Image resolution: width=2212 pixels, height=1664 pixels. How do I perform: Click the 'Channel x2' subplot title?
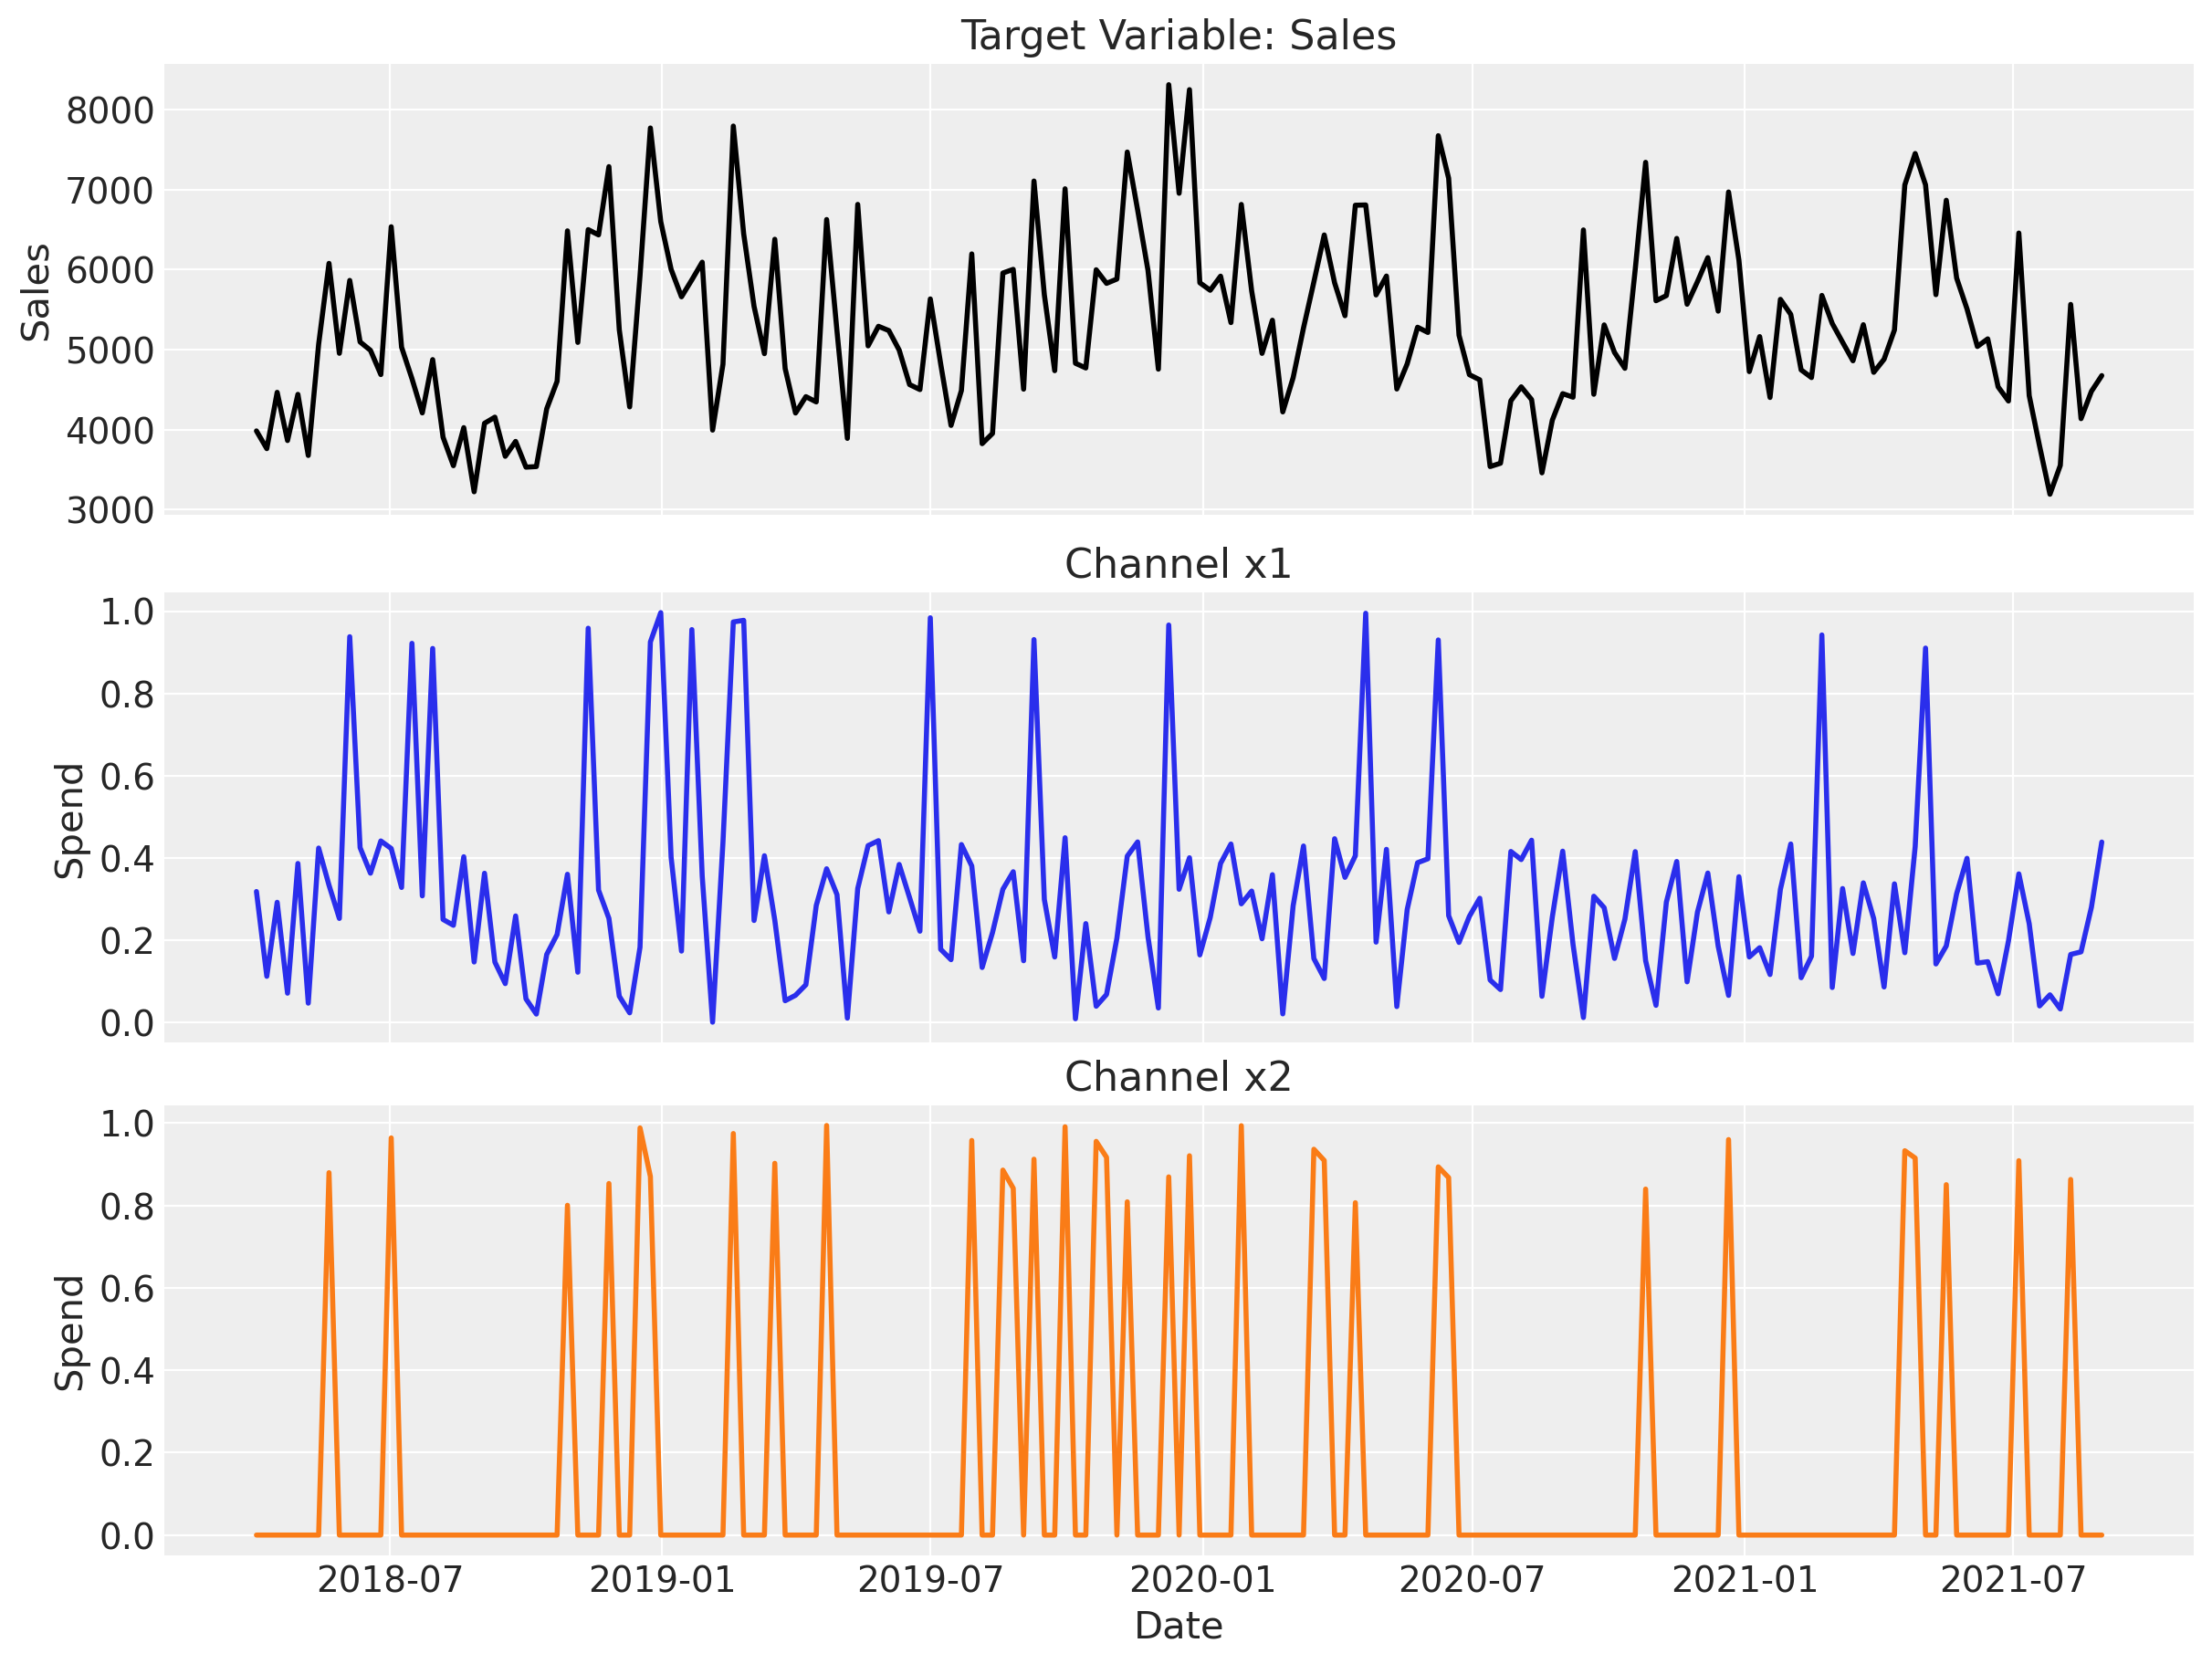point(1177,1077)
